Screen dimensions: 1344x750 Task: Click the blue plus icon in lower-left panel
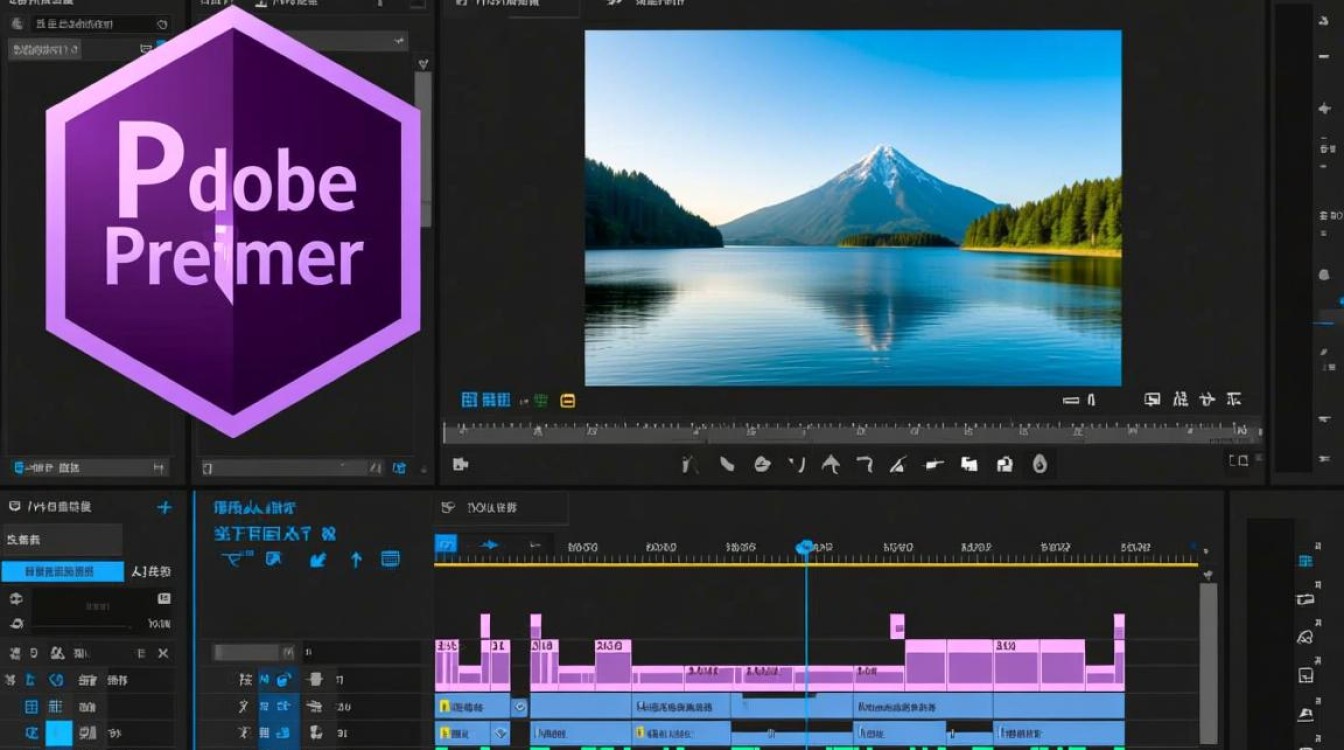coord(165,508)
